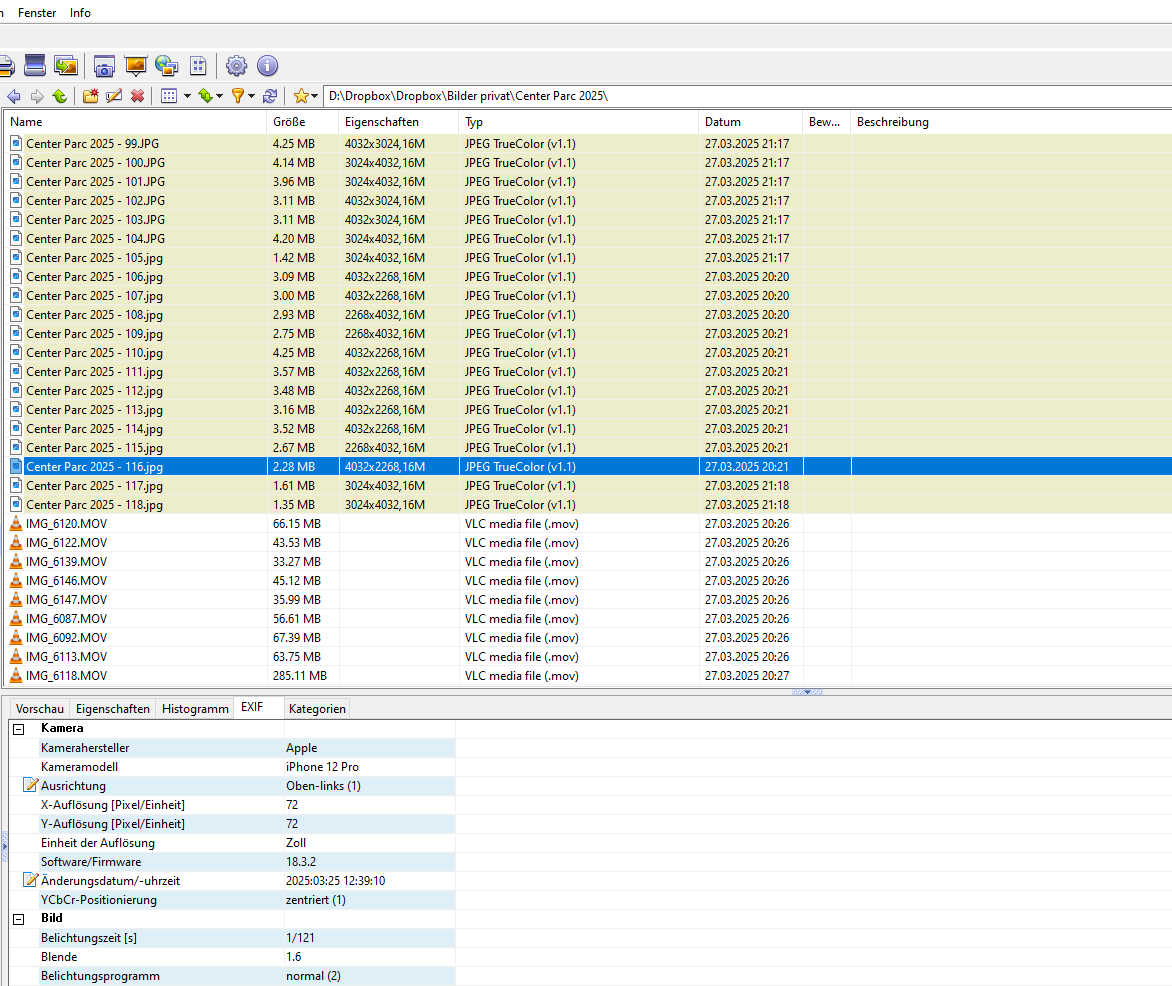Image resolution: width=1172 pixels, height=986 pixels.
Task: Click the edit icon beside Ausrichtung
Action: point(31,785)
